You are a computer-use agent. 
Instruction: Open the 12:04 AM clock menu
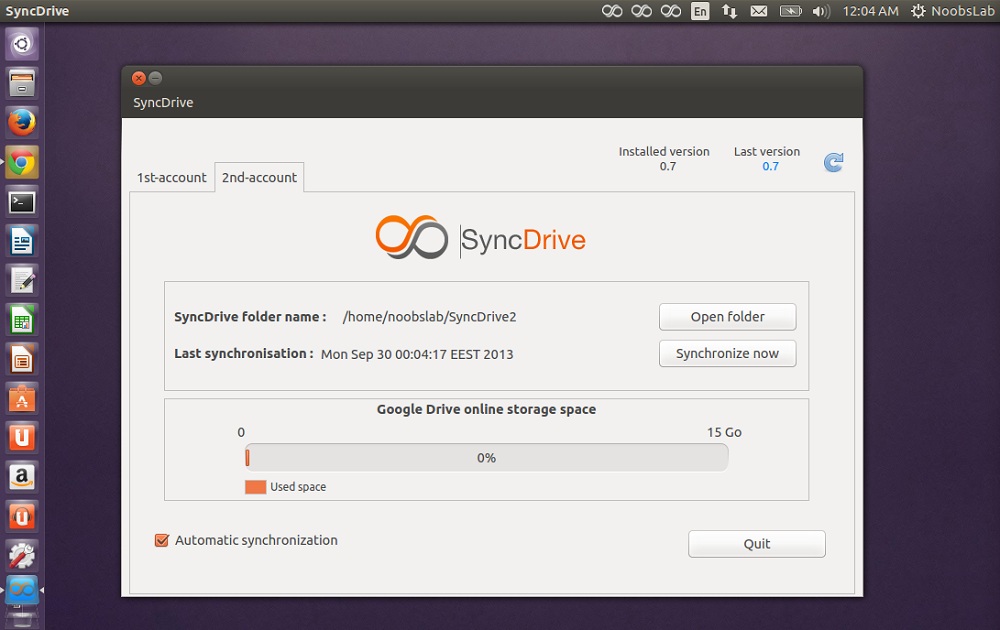(871, 11)
